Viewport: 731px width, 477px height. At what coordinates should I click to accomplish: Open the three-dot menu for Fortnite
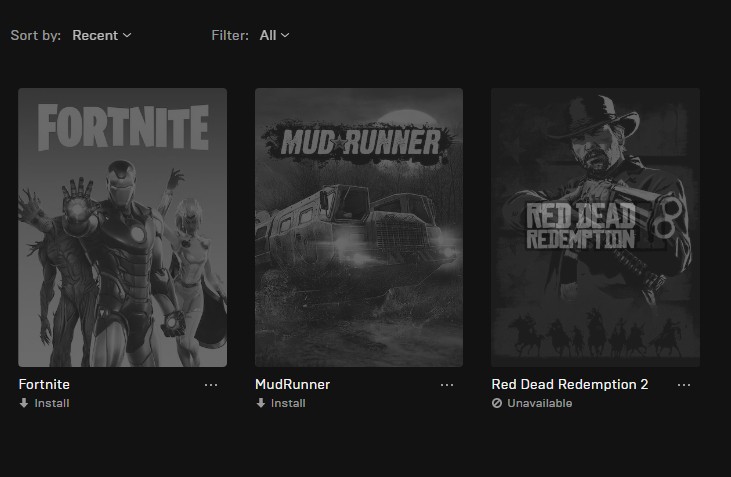pos(211,385)
